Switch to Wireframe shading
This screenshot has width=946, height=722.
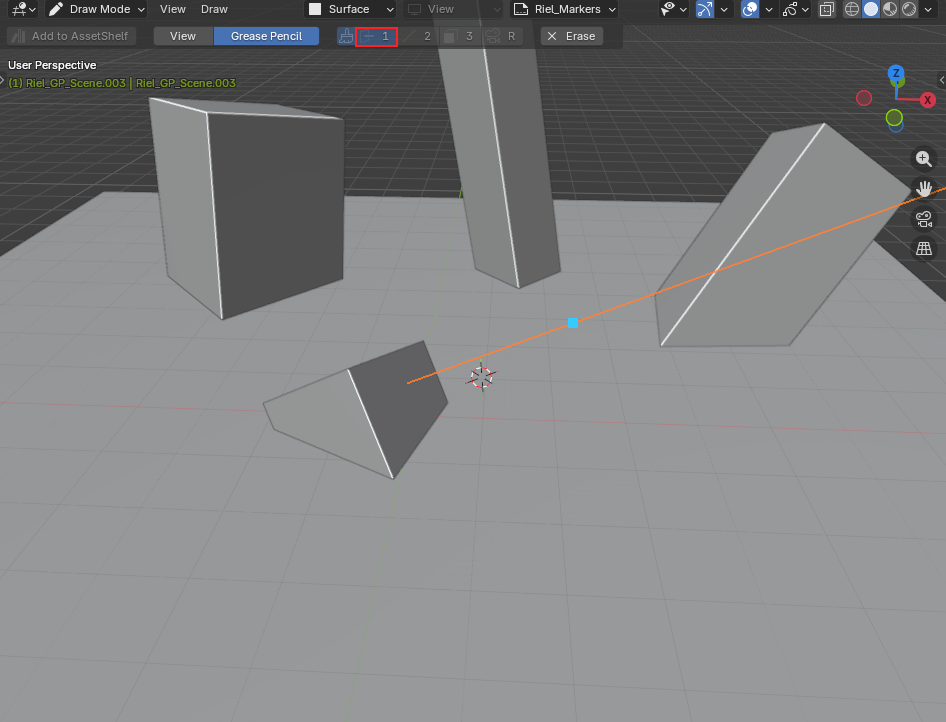[851, 9]
